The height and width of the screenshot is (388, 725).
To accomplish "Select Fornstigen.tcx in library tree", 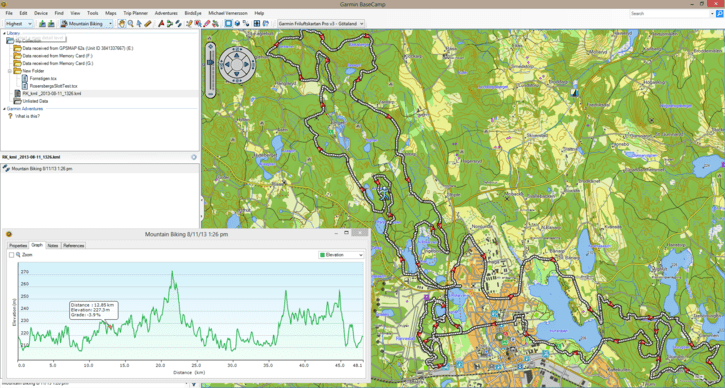I will (x=43, y=79).
